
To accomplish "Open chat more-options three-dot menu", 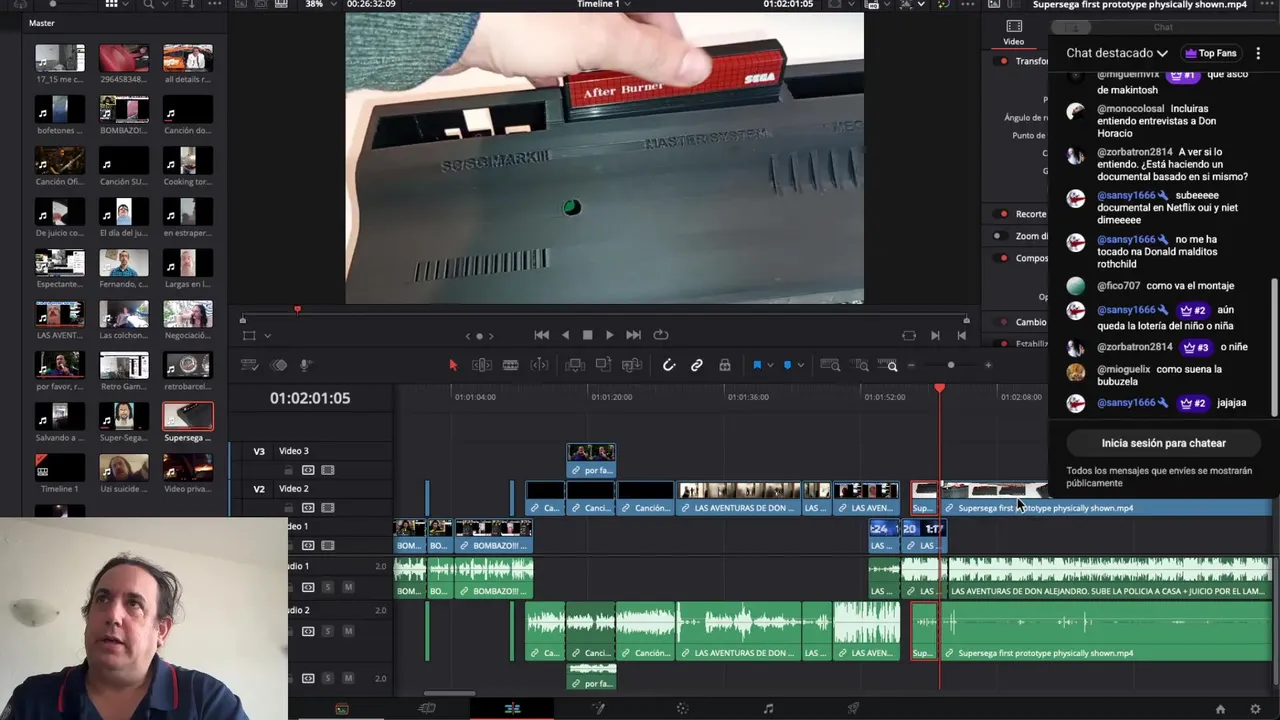I will tap(1258, 53).
